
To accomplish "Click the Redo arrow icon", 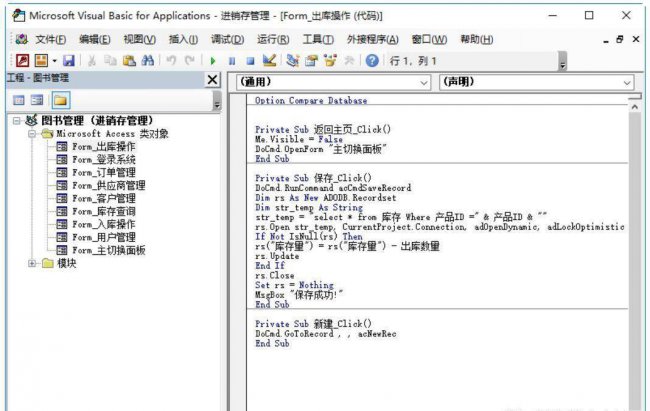I will pos(189,61).
